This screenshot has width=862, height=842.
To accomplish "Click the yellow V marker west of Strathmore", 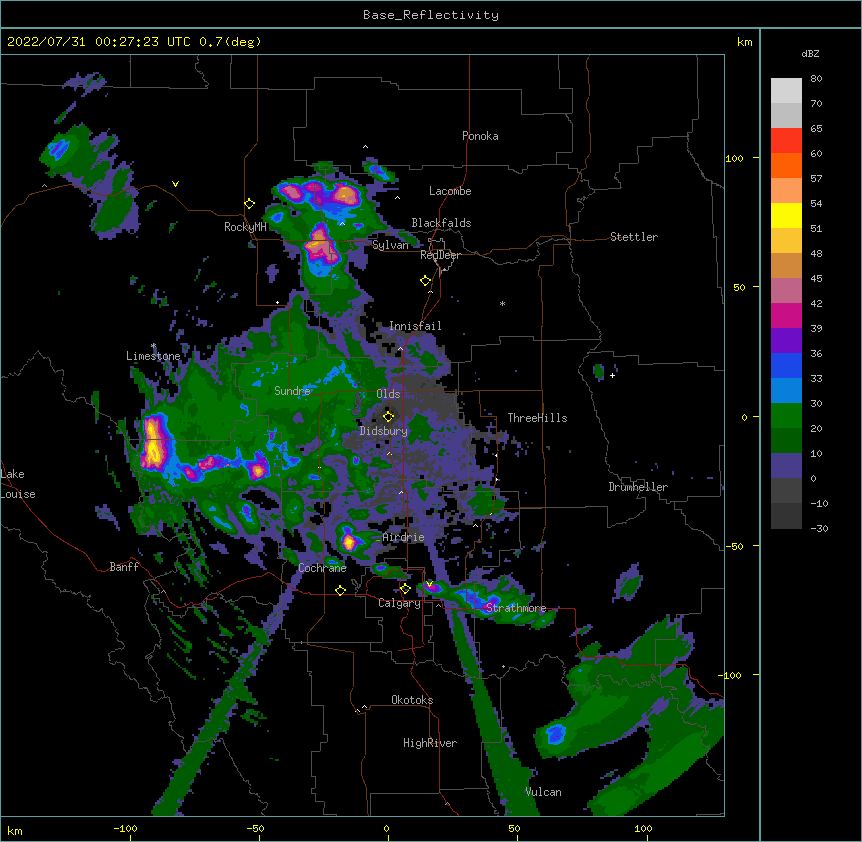I will [x=429, y=583].
